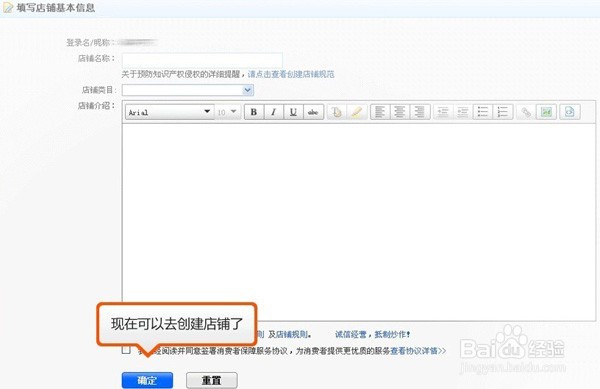Open 查看协议详情>> link
Image resolution: width=600 pixels, height=389 pixels.
point(418,351)
